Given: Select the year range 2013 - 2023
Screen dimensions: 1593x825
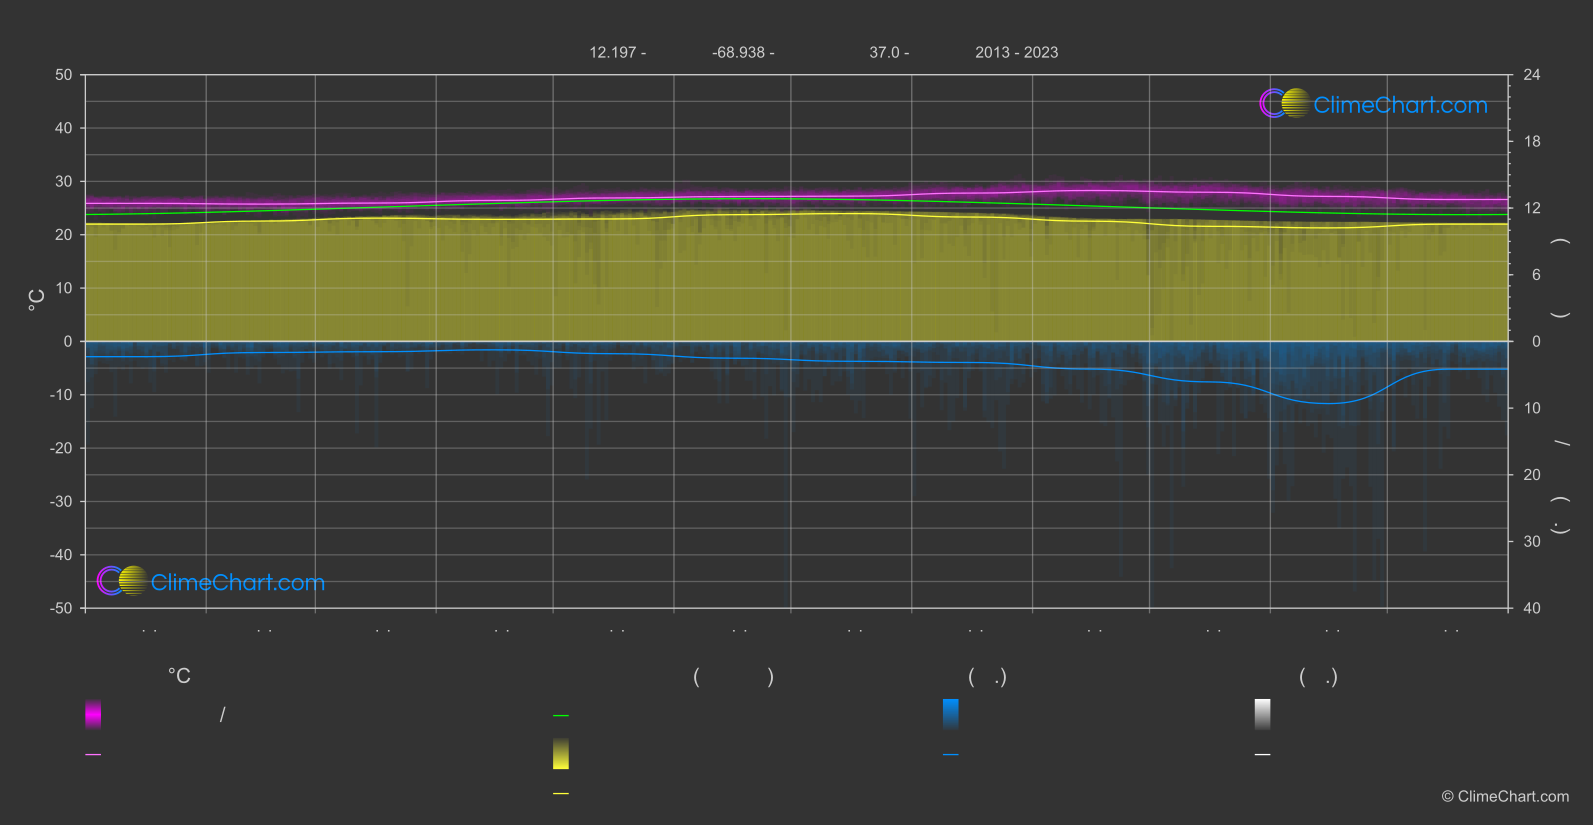Looking at the screenshot, I should (x=1017, y=53).
